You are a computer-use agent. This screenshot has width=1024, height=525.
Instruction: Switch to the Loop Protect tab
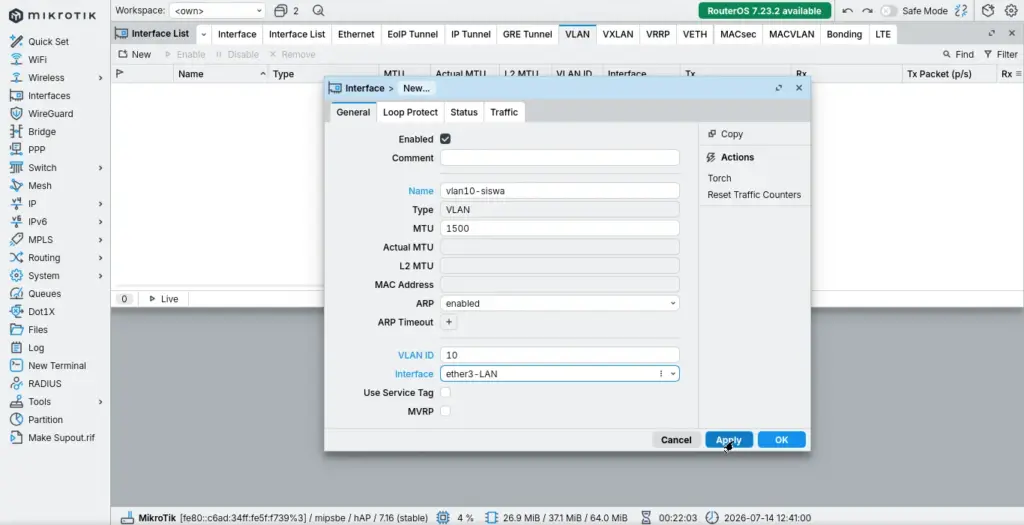[410, 112]
